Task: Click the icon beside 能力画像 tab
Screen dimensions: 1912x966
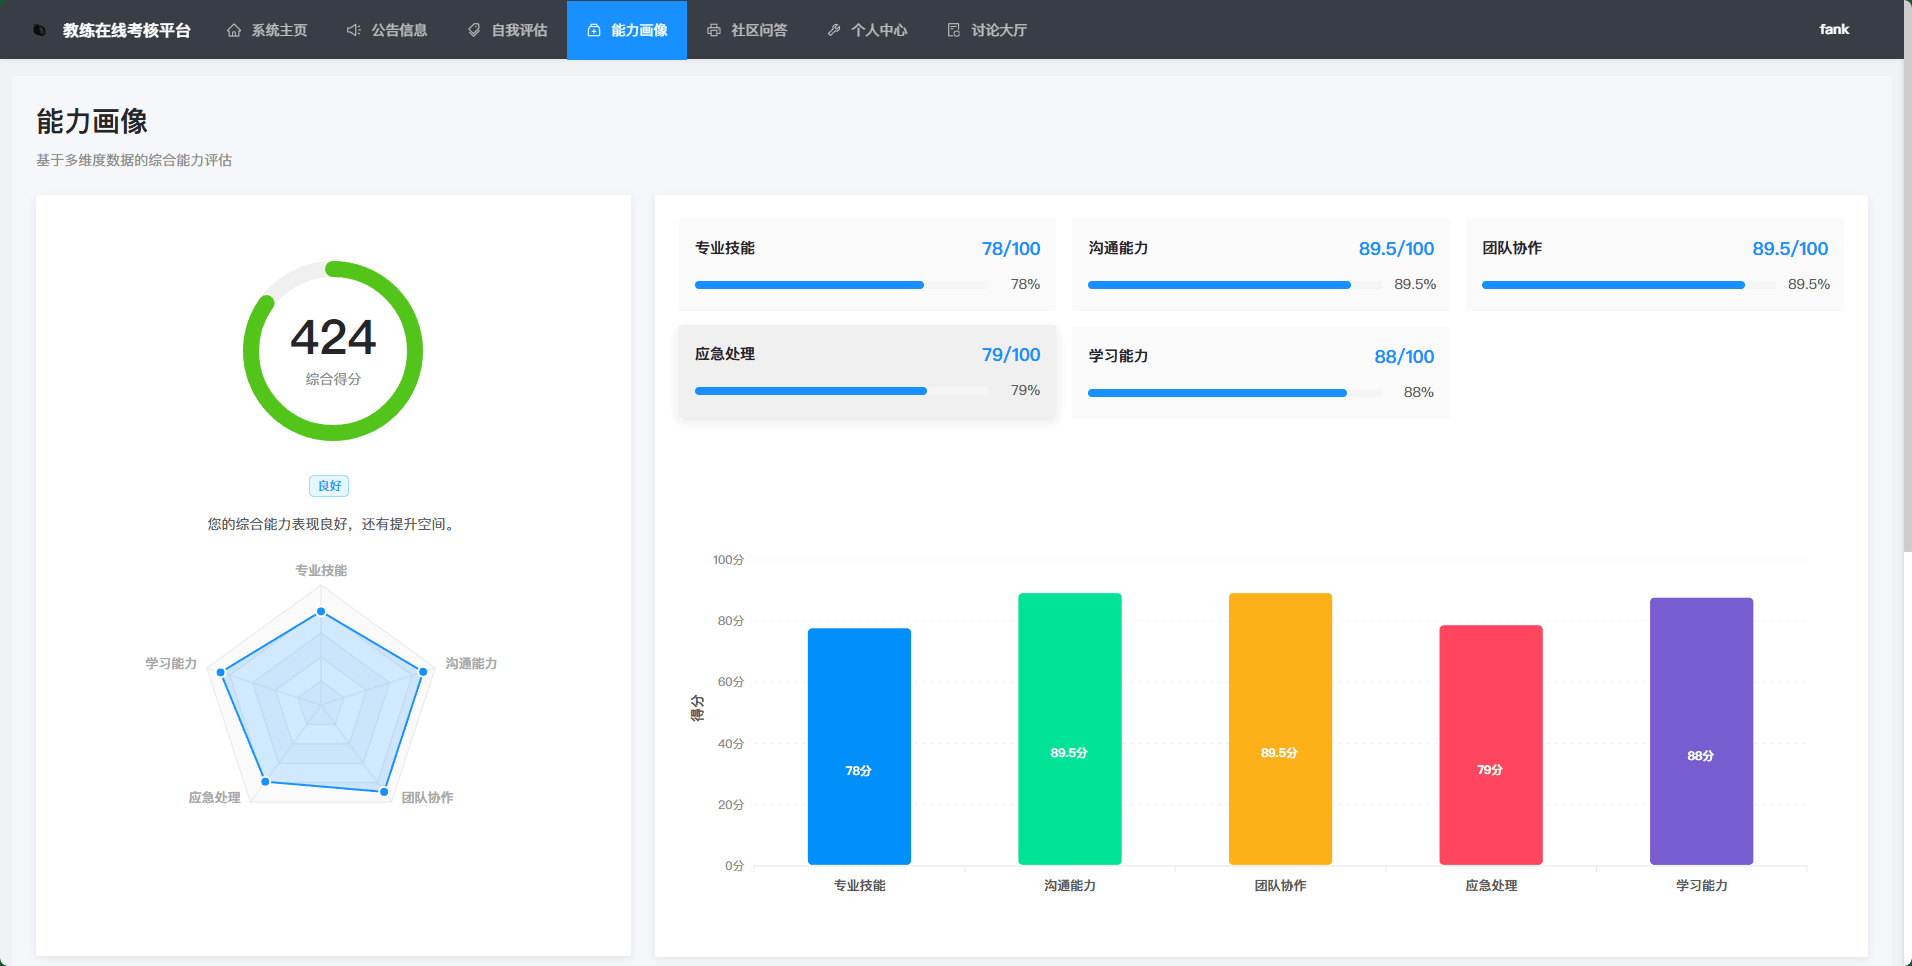Action: point(594,30)
